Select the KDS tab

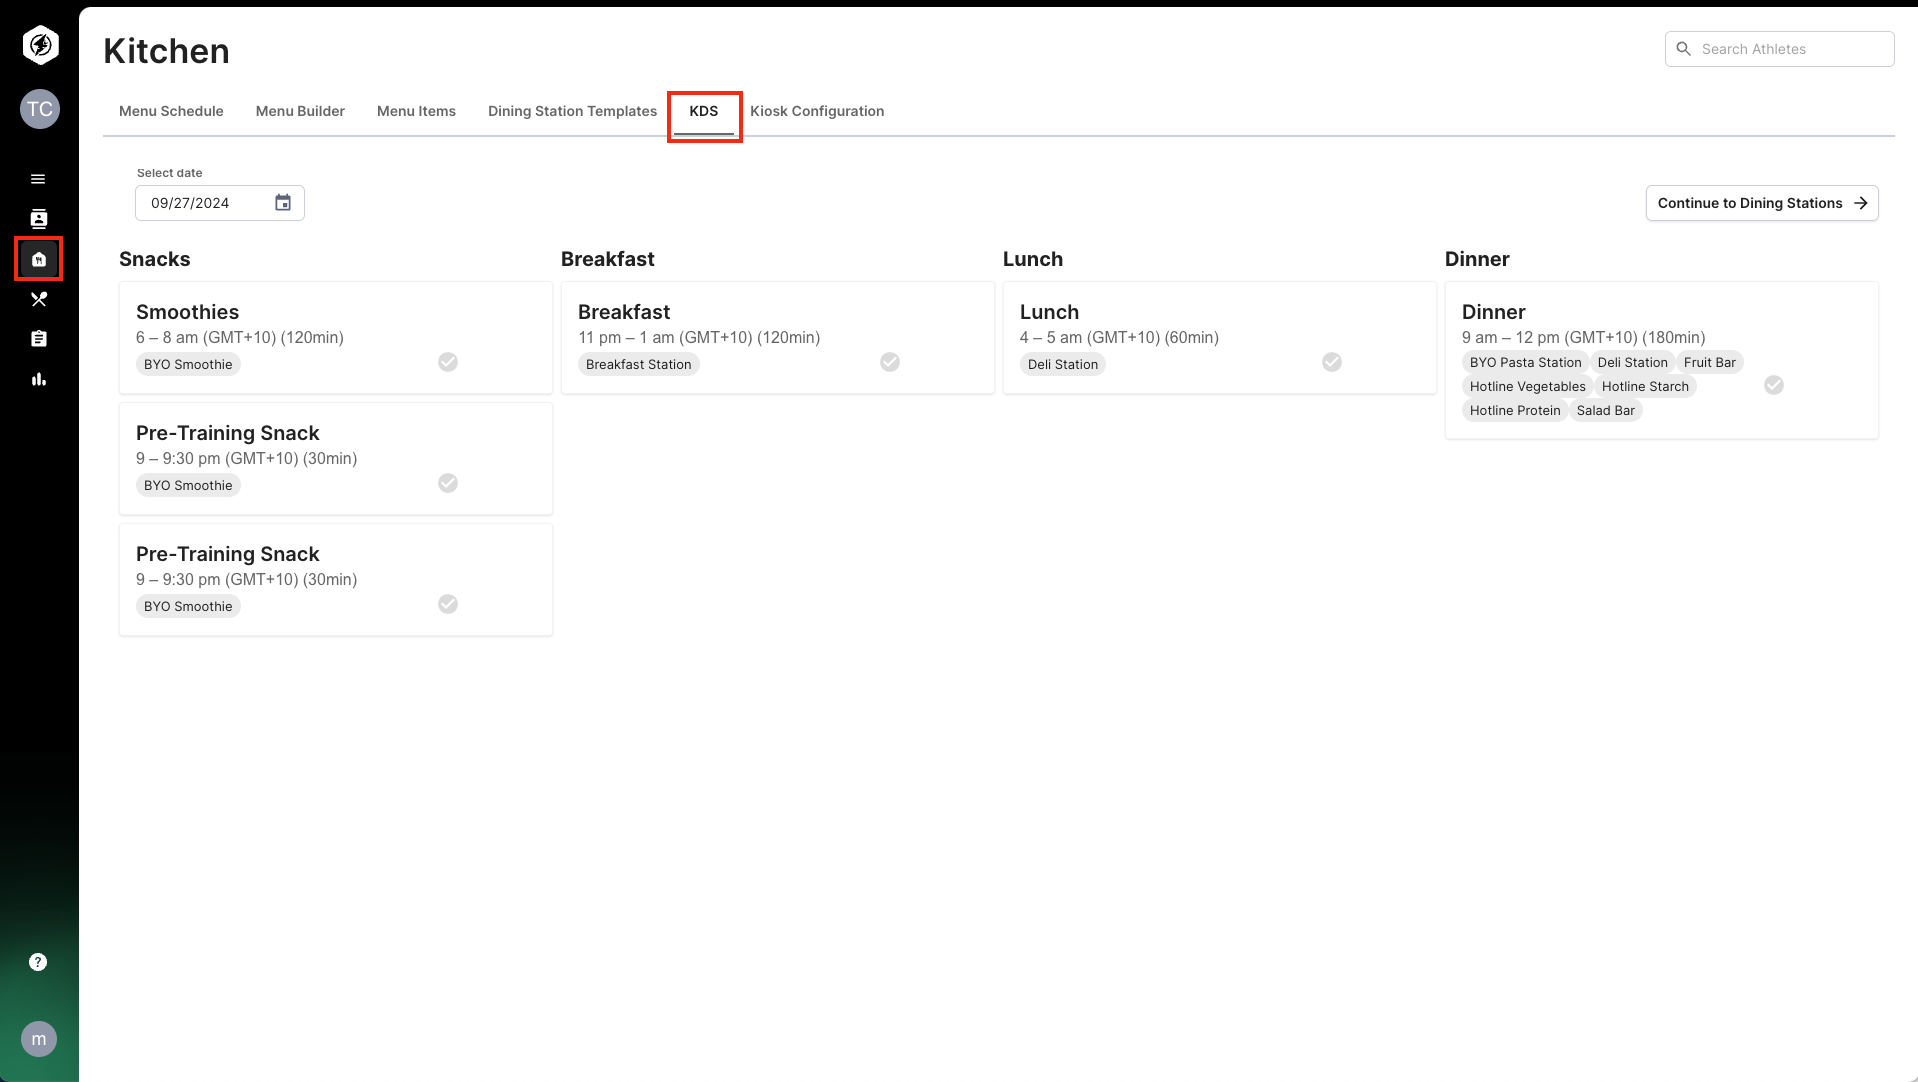click(x=704, y=111)
